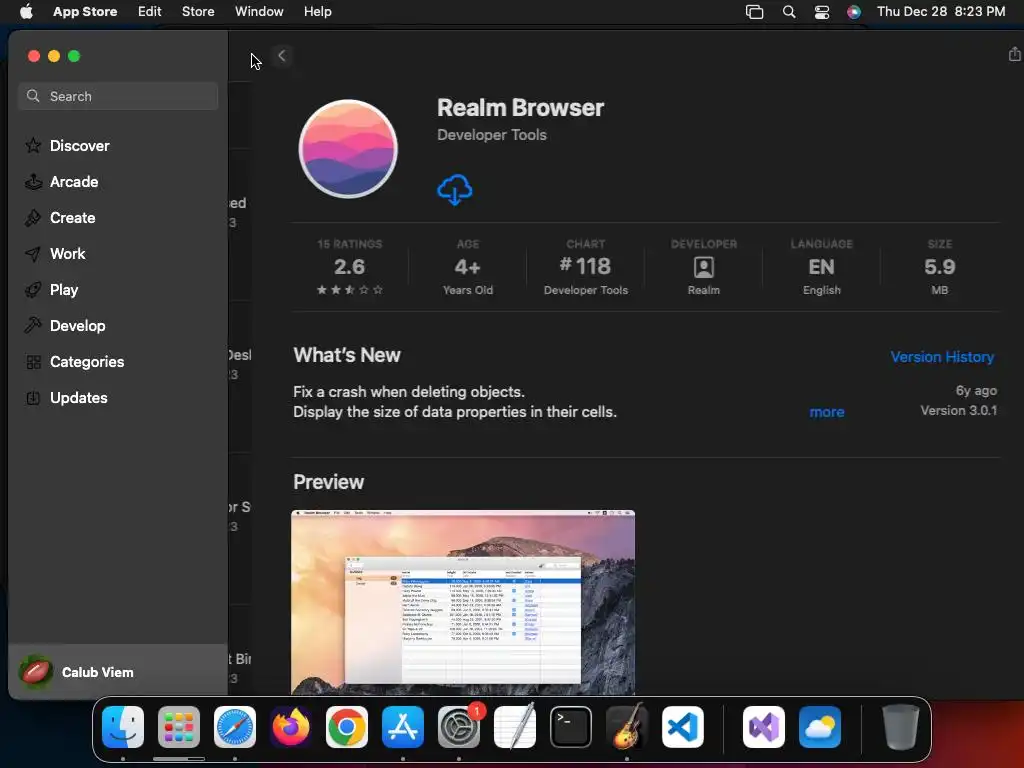Image resolution: width=1024 pixels, height=768 pixels.
Task: Open the Window menu
Action: tap(259, 12)
